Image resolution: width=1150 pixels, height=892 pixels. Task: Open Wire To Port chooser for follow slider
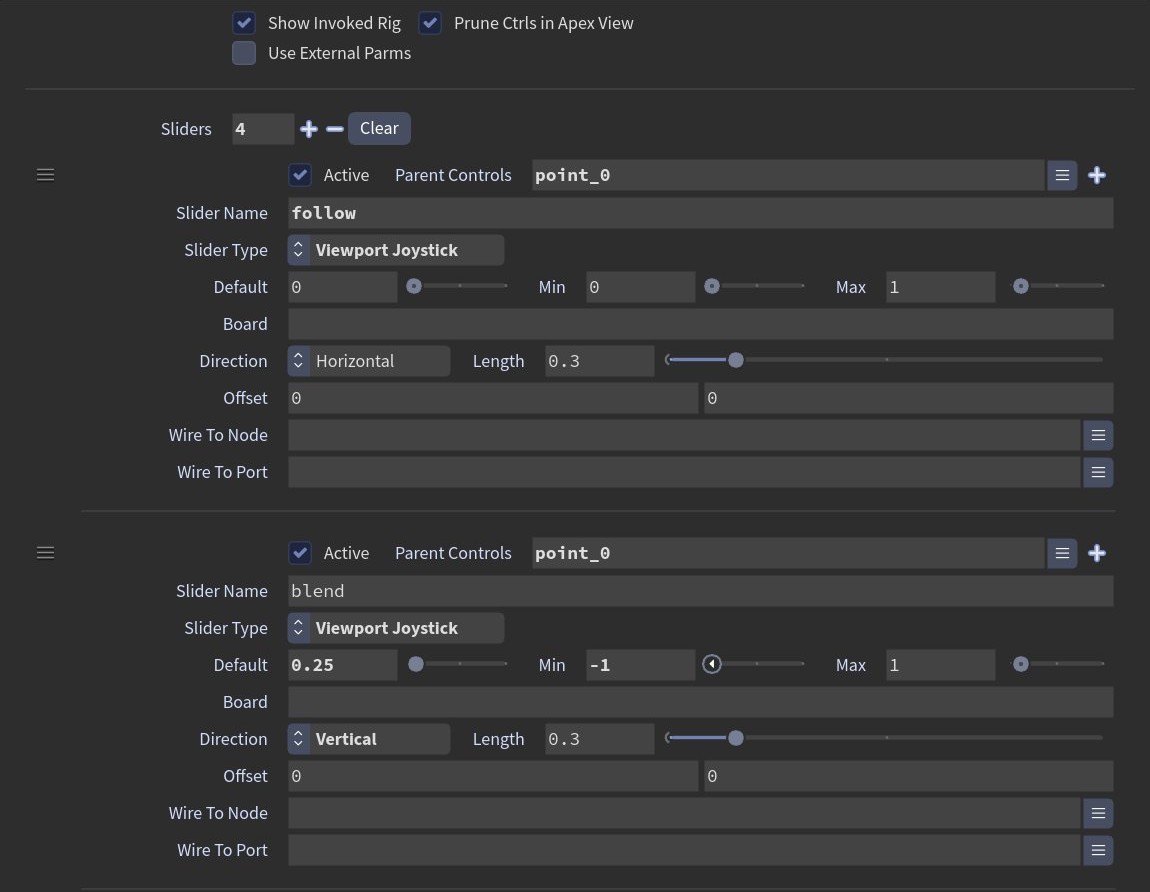[1098, 472]
